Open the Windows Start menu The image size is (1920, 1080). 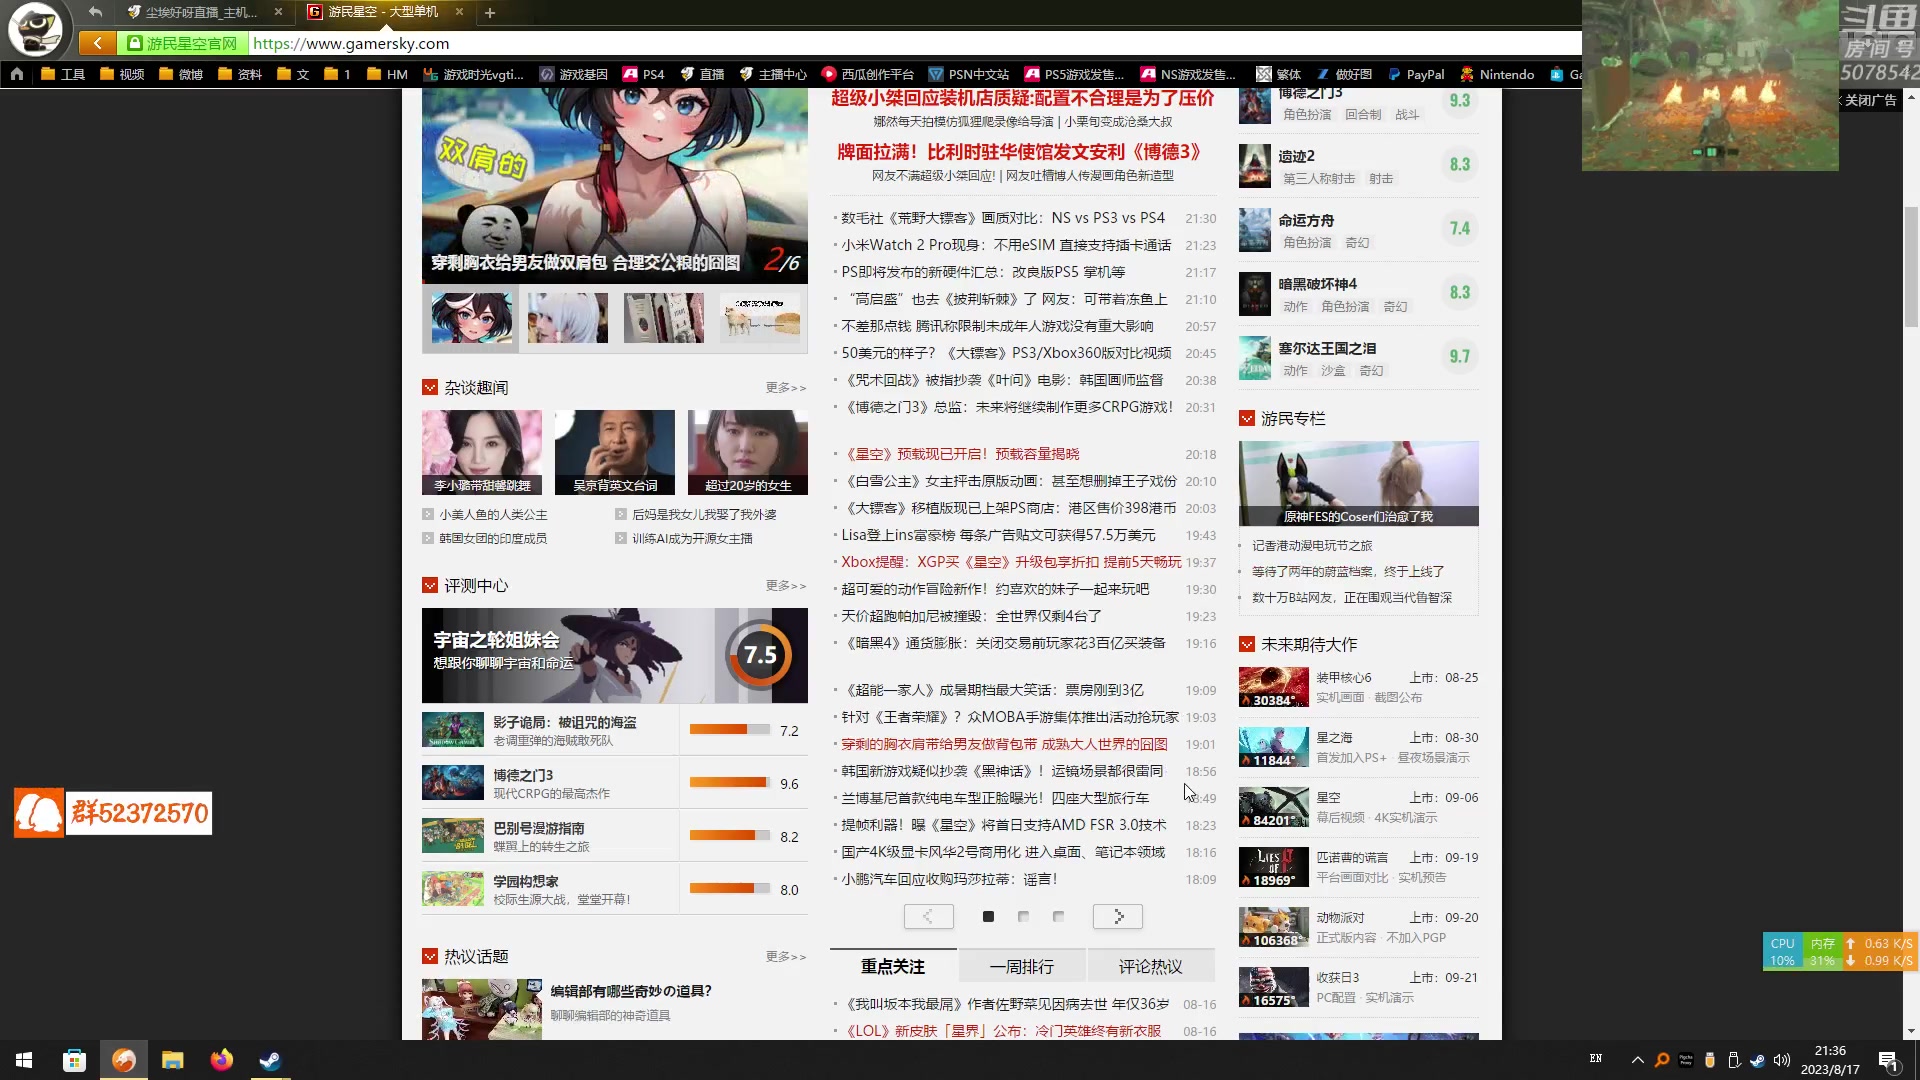pyautogui.click(x=24, y=1060)
